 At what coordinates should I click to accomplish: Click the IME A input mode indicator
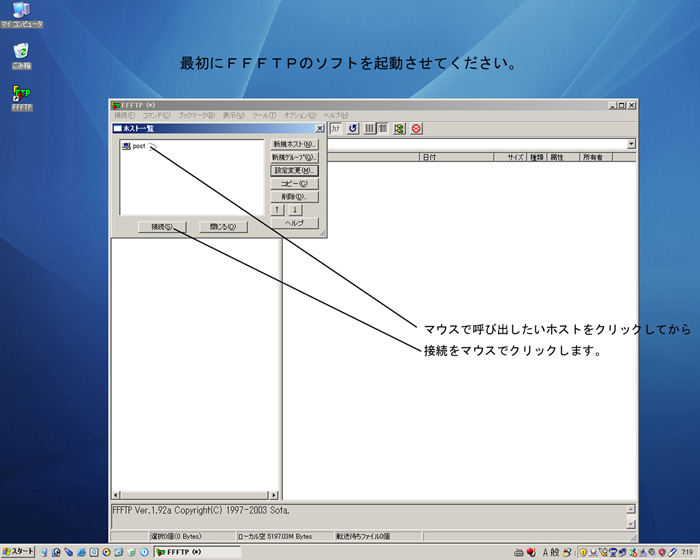coord(545,552)
